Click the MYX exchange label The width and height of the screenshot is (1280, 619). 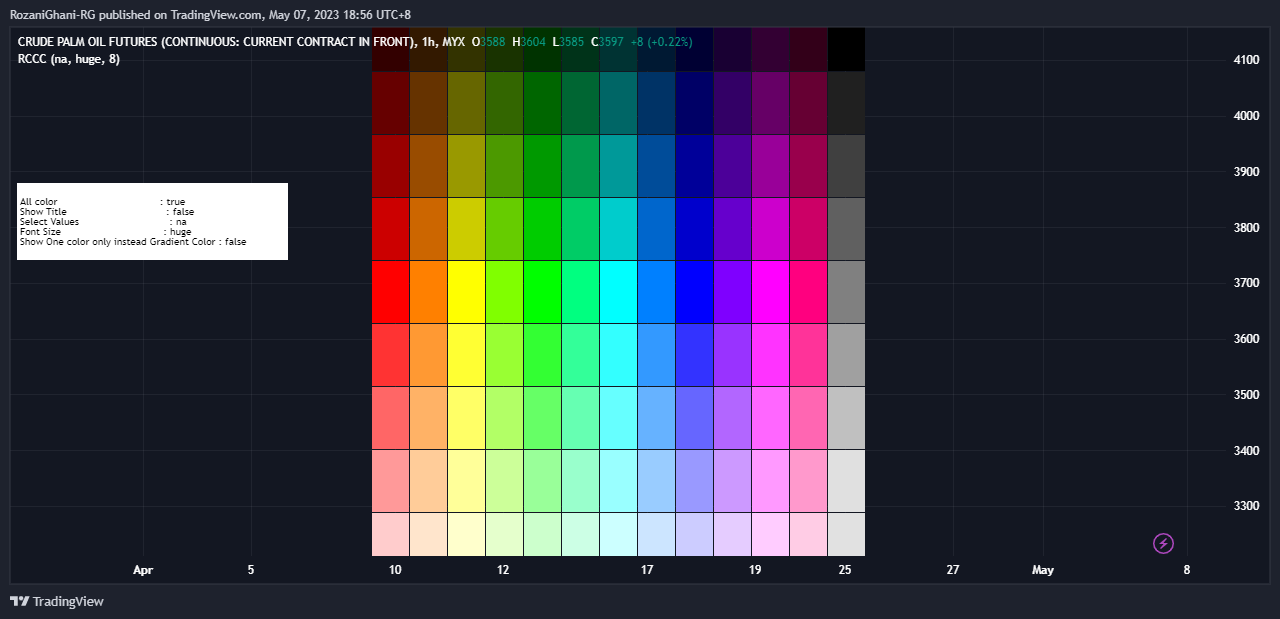pyautogui.click(x=453, y=42)
